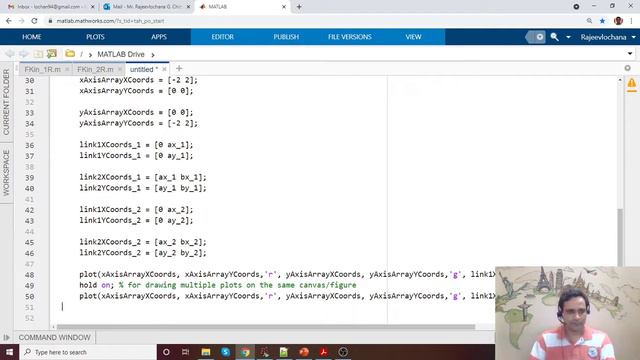640x360 pixels.
Task: Open the Windows Start menu
Action: (x=9, y=352)
